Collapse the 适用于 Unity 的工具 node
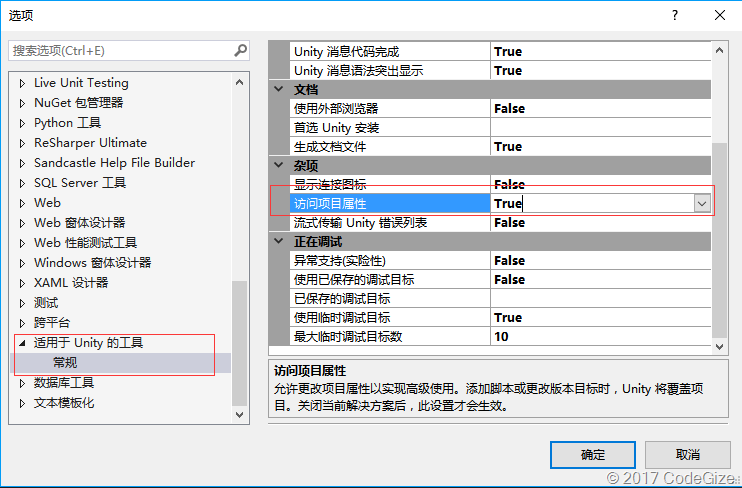 click(x=22, y=344)
